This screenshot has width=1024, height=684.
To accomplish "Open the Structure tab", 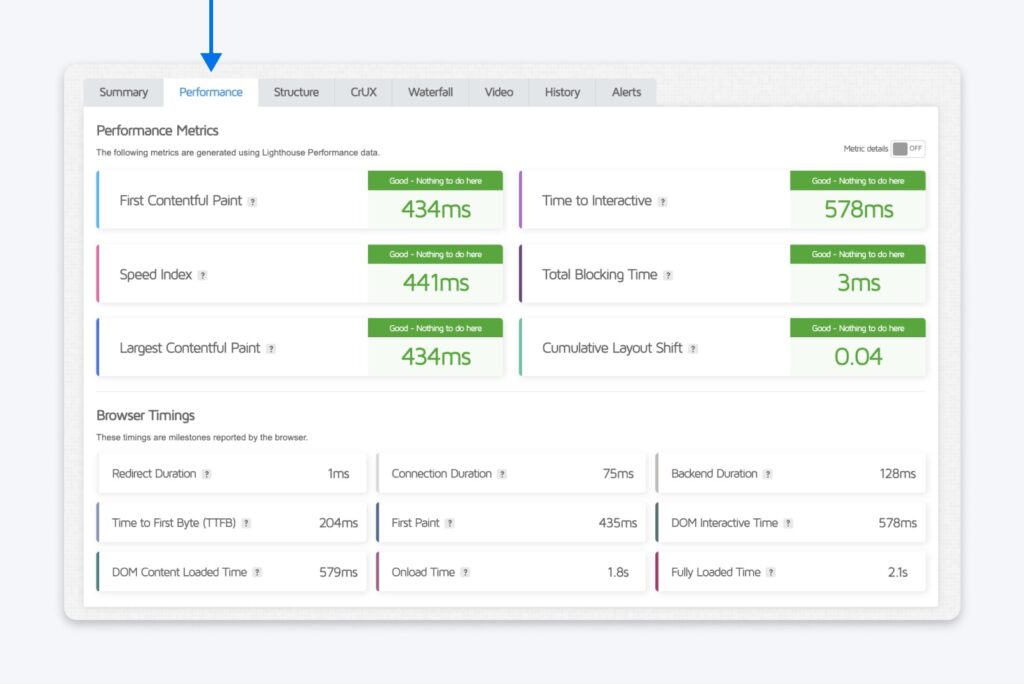I will pos(296,92).
